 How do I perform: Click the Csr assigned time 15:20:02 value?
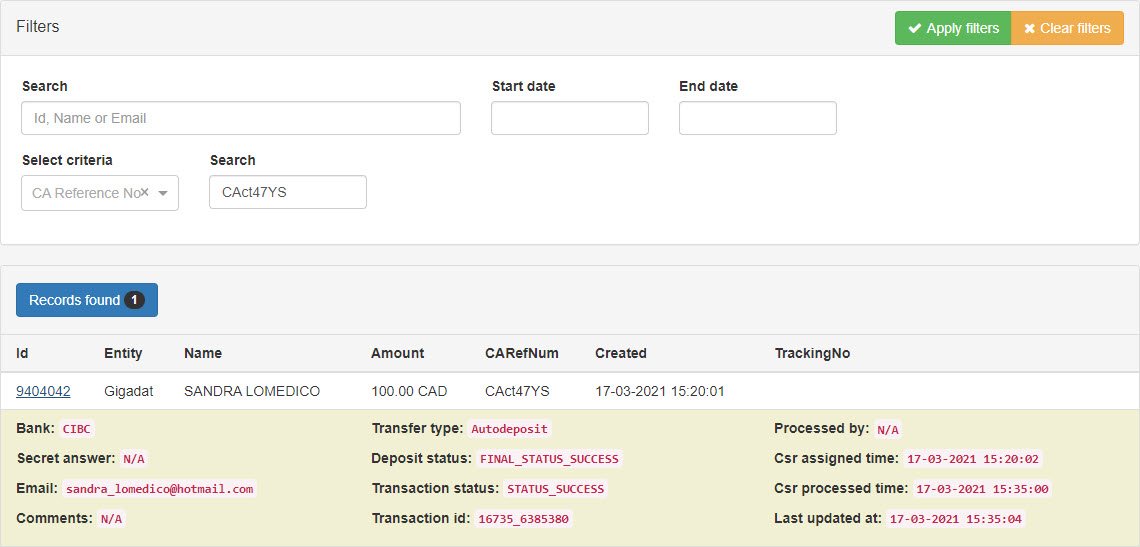pos(974,459)
